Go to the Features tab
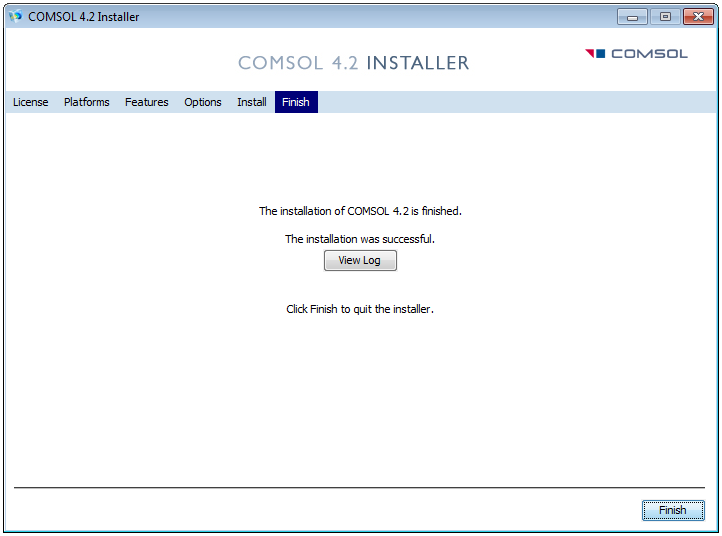 coord(146,102)
